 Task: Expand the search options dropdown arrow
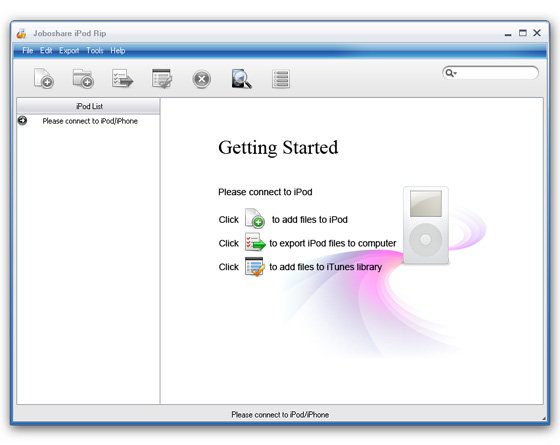455,73
